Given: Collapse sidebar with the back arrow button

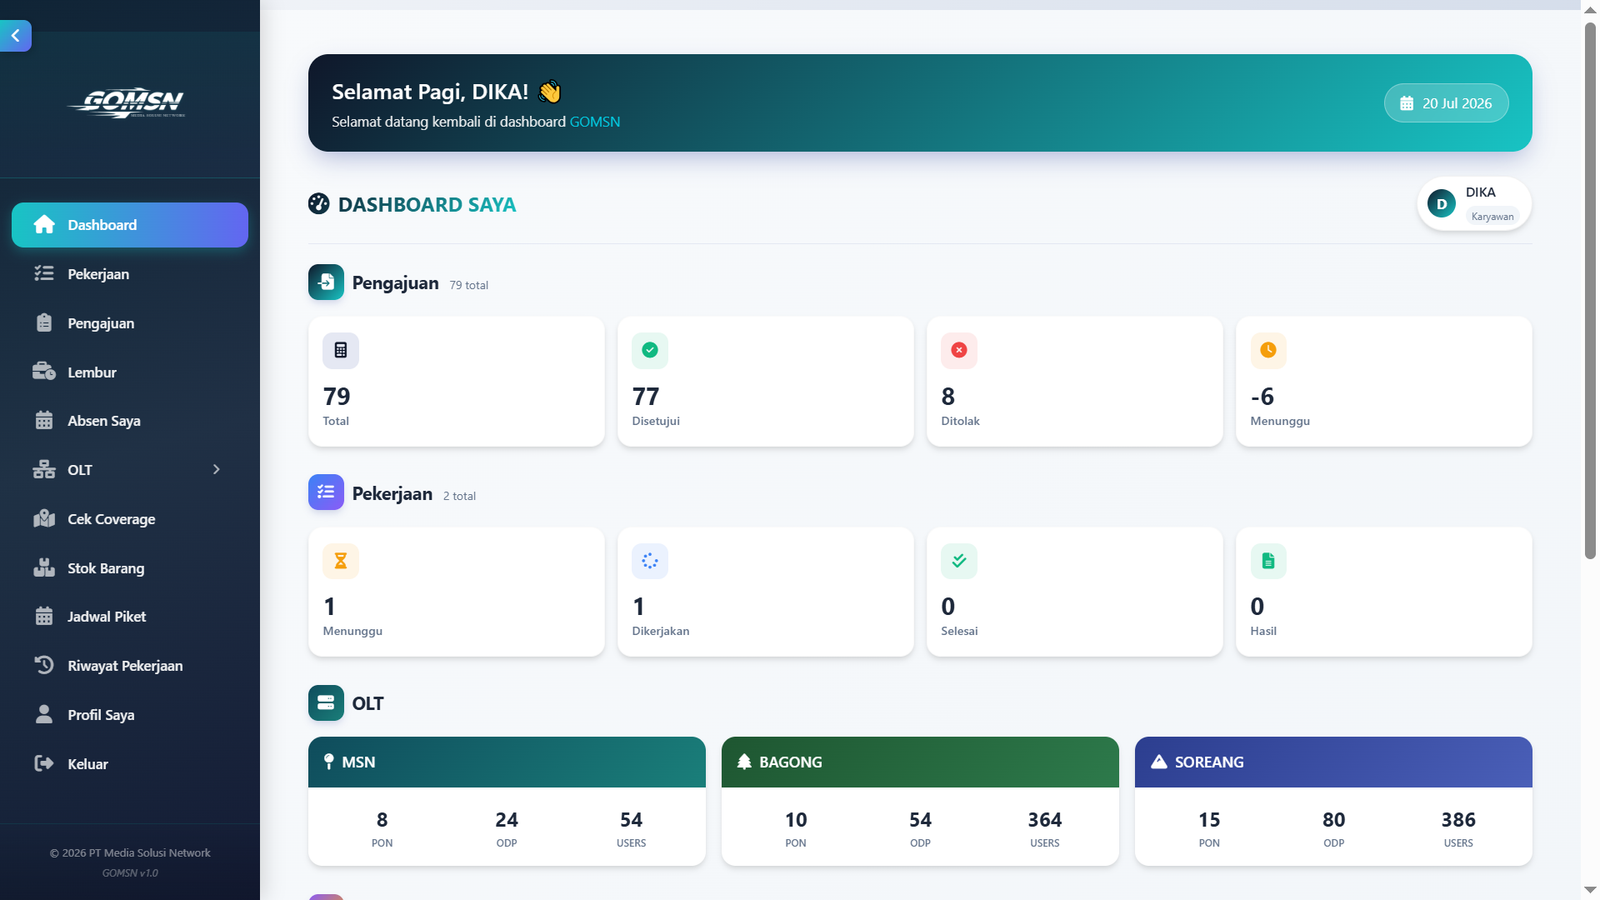Looking at the screenshot, I should (x=15, y=36).
